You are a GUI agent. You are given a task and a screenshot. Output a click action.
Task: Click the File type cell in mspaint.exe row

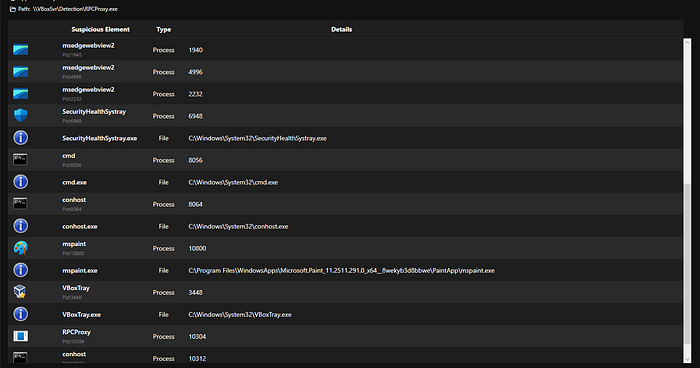[x=163, y=271]
